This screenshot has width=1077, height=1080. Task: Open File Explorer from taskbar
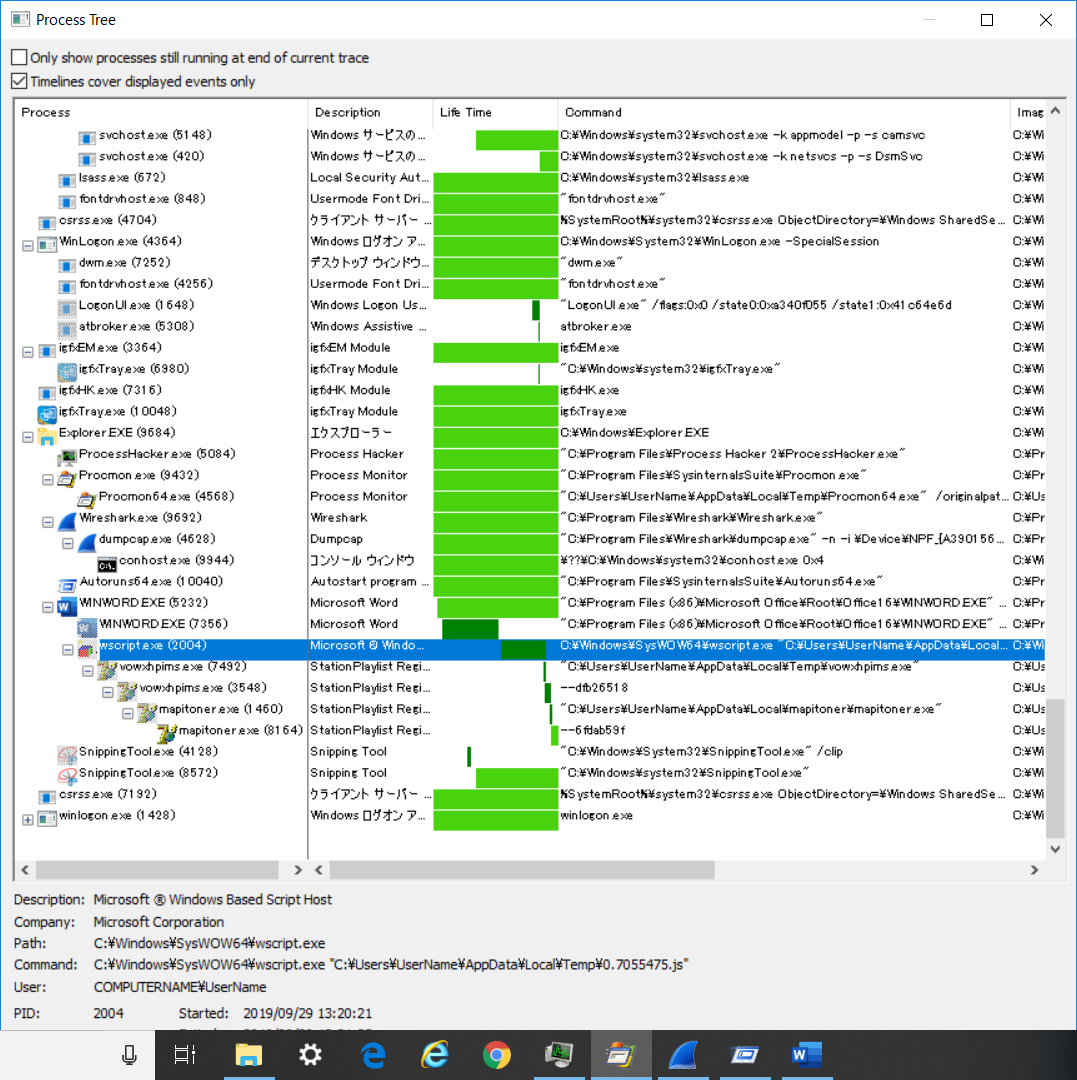(x=249, y=1055)
